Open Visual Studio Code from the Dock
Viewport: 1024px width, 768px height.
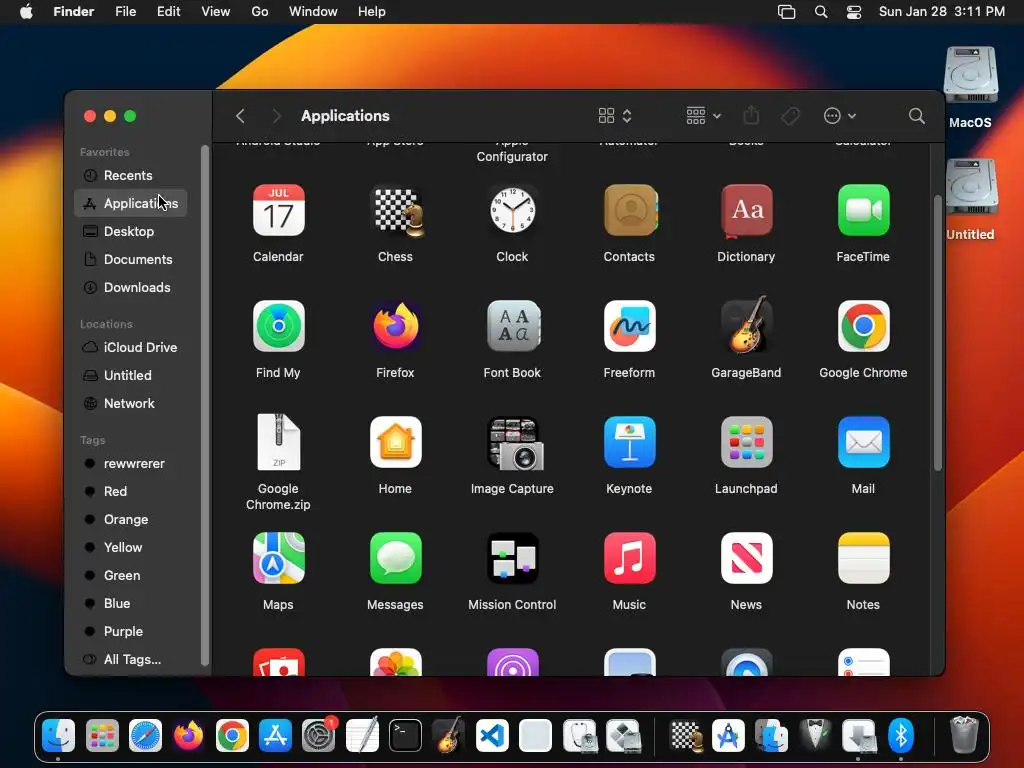click(492, 737)
